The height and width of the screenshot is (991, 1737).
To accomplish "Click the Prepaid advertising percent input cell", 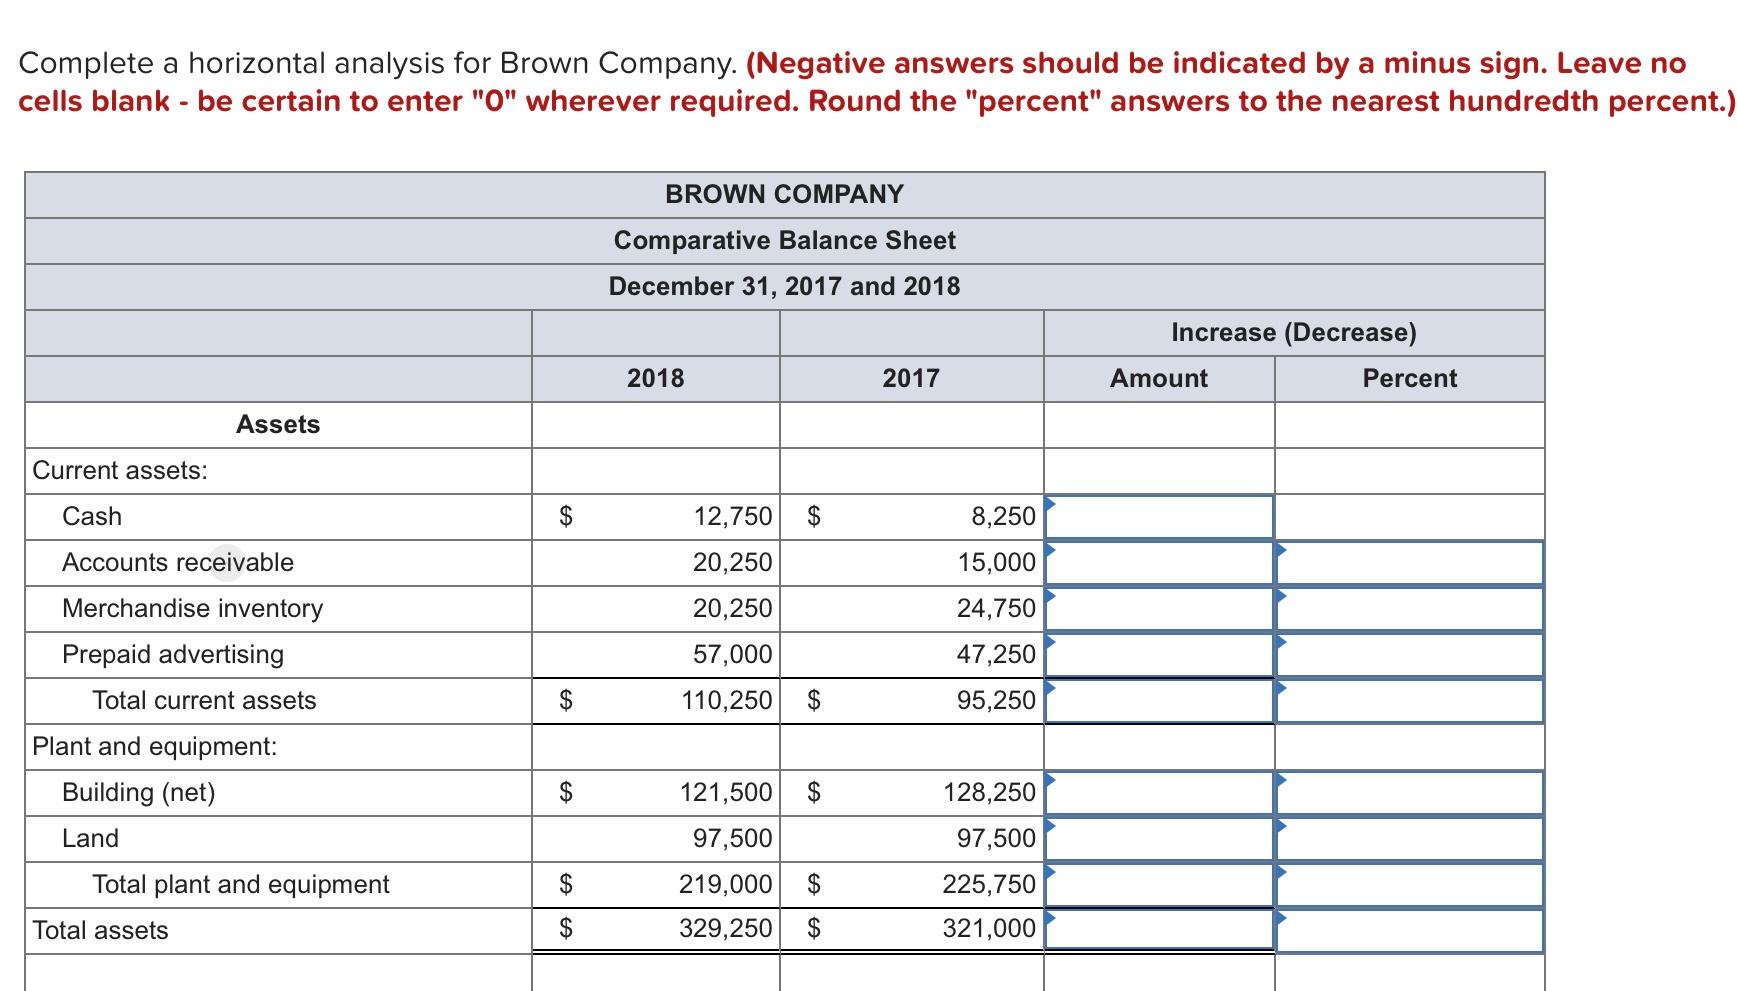I will [1410, 655].
